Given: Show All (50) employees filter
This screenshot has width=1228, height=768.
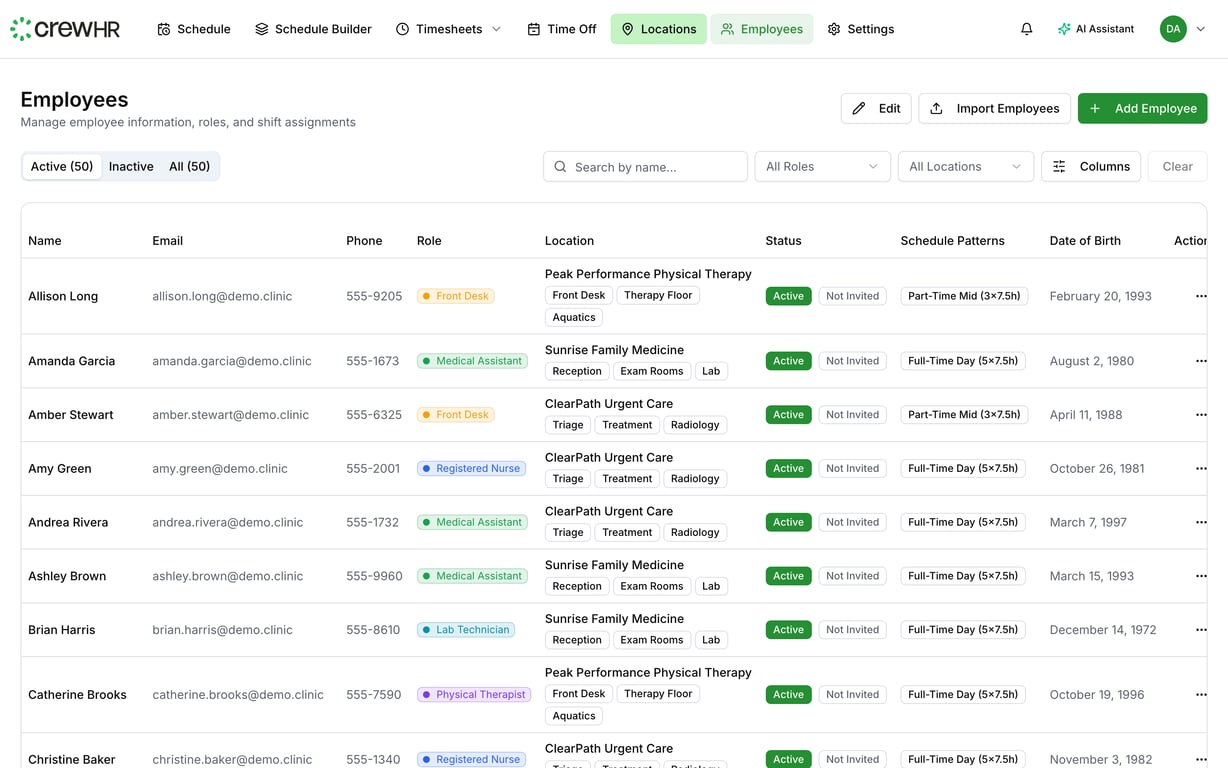Looking at the screenshot, I should (189, 166).
